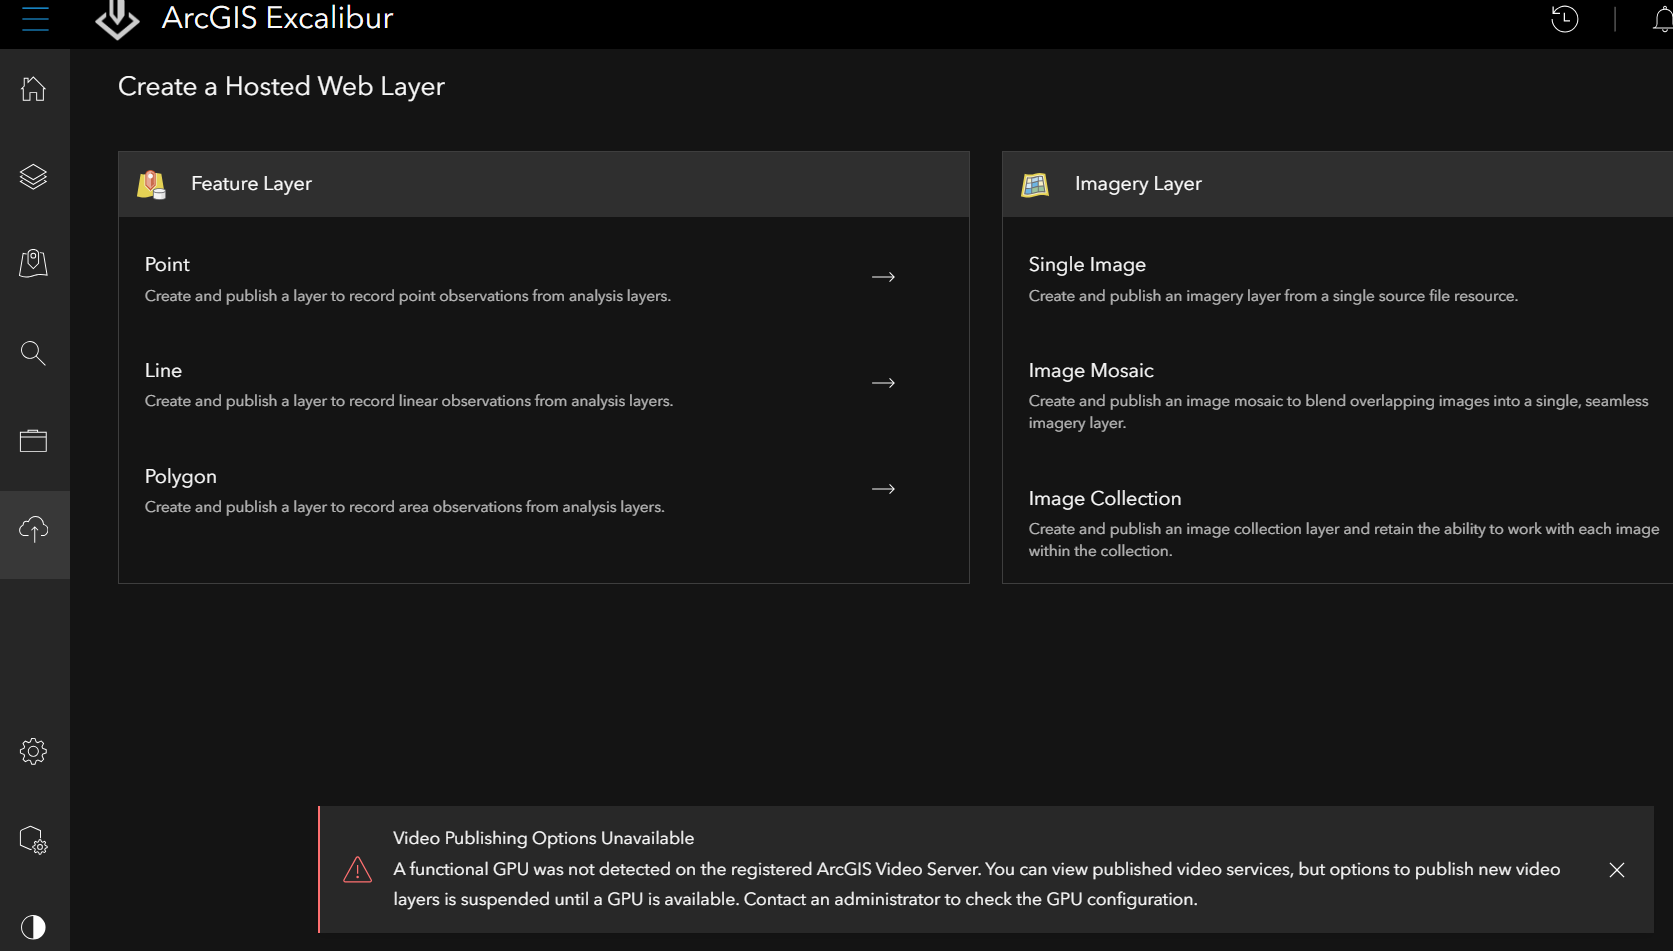Open the notifications bell
The width and height of the screenshot is (1673, 951).
coord(1662,19)
